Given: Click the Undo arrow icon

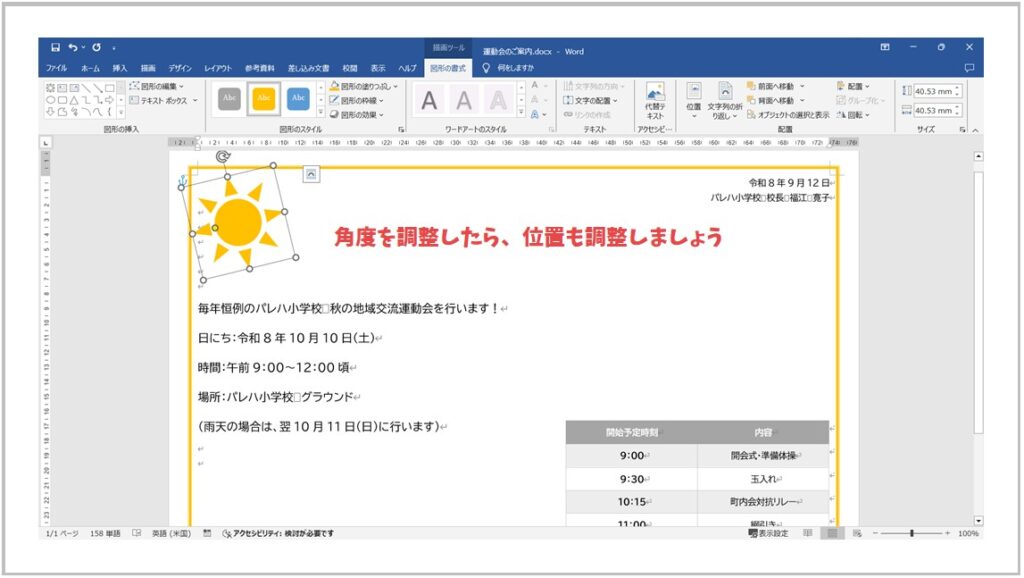Looking at the screenshot, I should [x=73, y=47].
